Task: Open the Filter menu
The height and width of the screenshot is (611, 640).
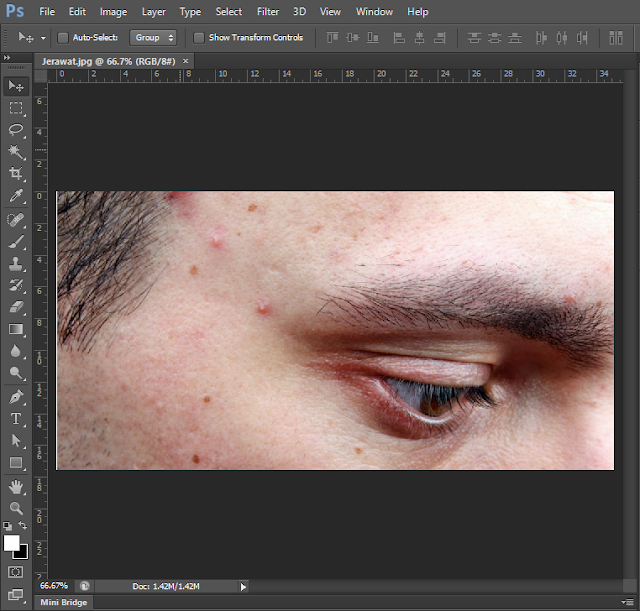Action: [x=268, y=12]
